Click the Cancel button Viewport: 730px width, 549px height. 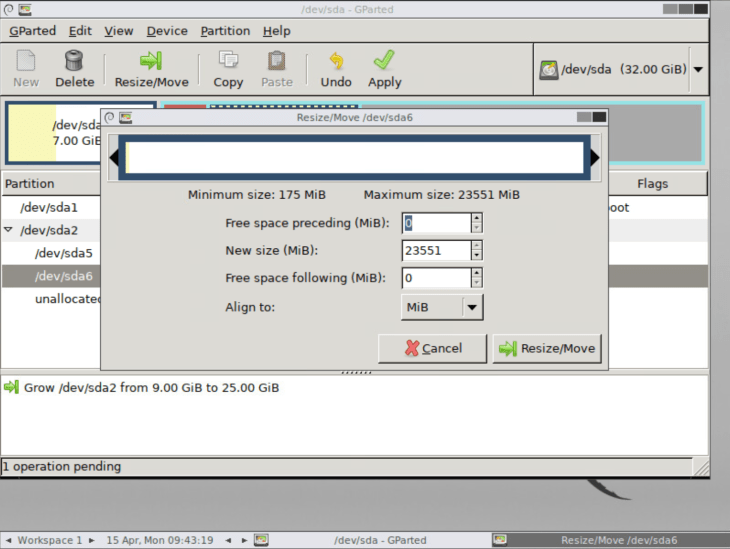pyautogui.click(x=433, y=348)
